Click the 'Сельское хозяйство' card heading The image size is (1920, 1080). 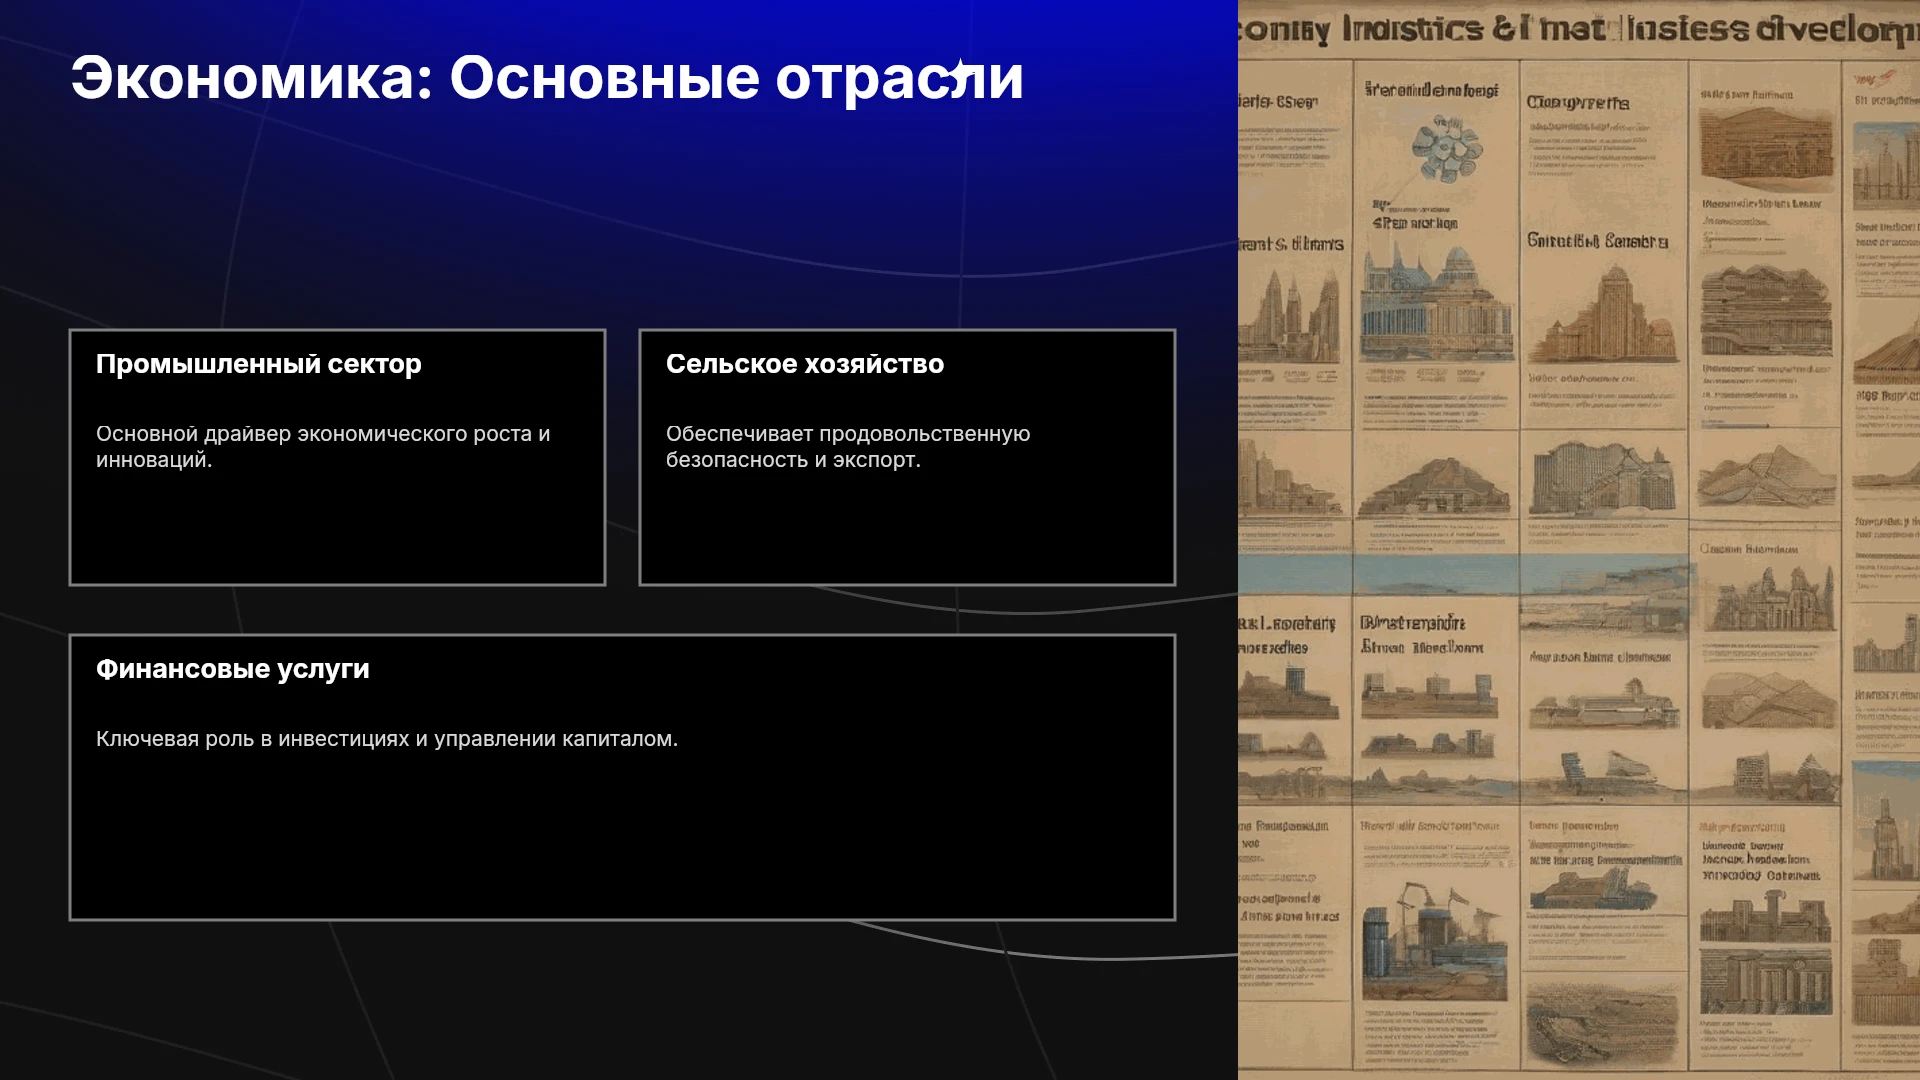point(805,364)
